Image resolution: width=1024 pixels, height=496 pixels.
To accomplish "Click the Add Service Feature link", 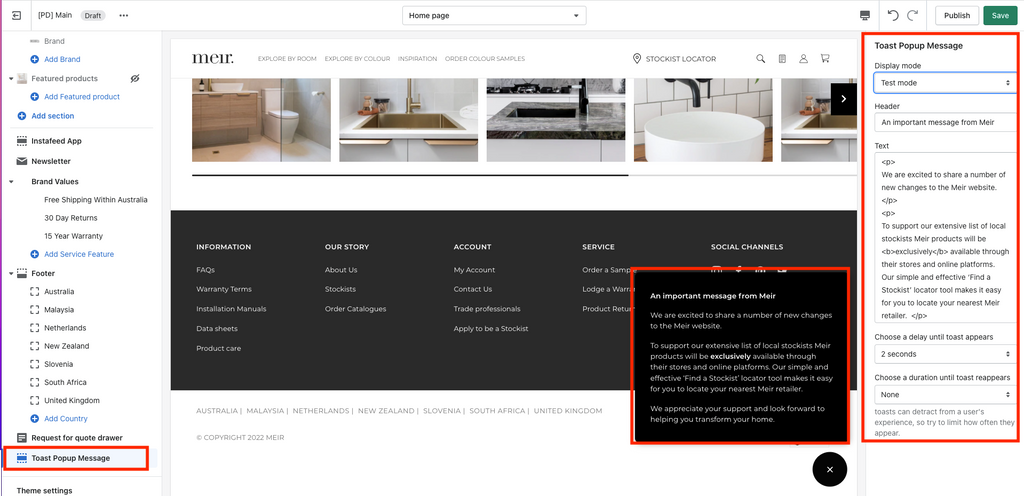I will [x=79, y=255].
